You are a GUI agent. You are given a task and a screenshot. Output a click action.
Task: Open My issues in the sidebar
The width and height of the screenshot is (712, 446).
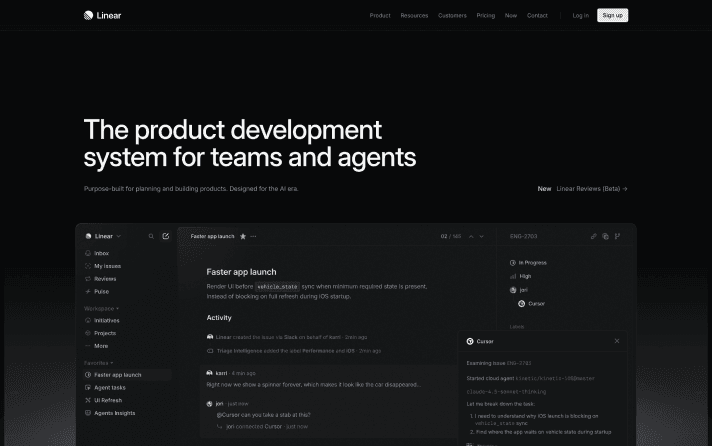(x=103, y=266)
